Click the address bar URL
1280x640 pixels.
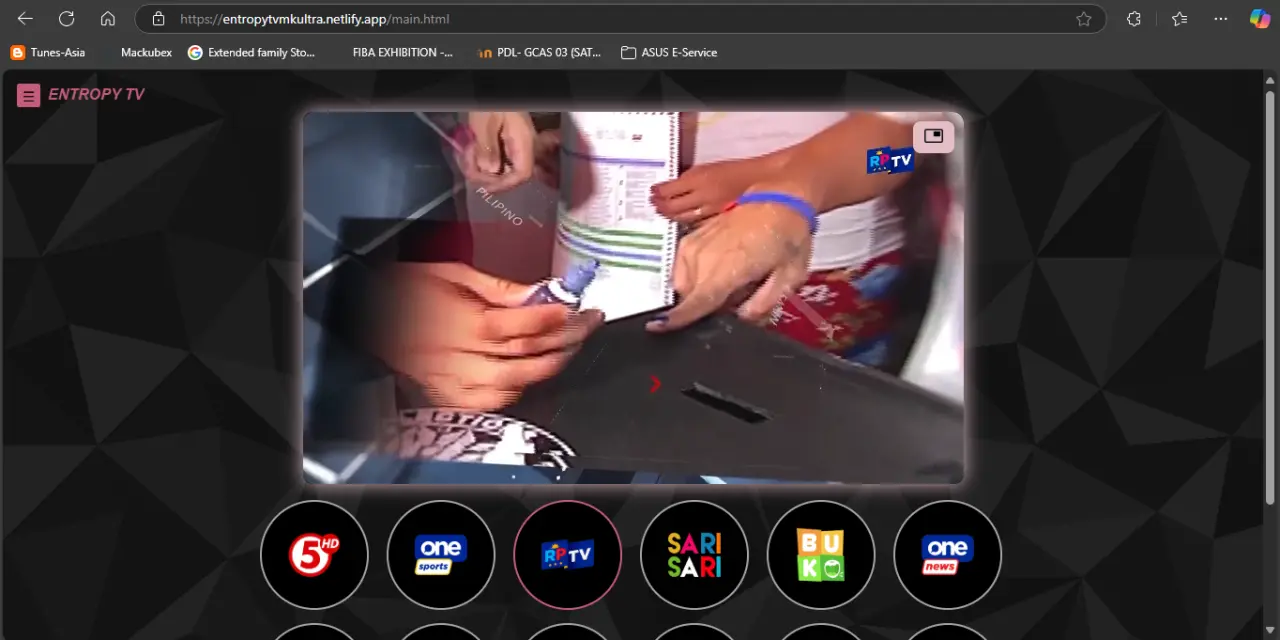point(314,19)
